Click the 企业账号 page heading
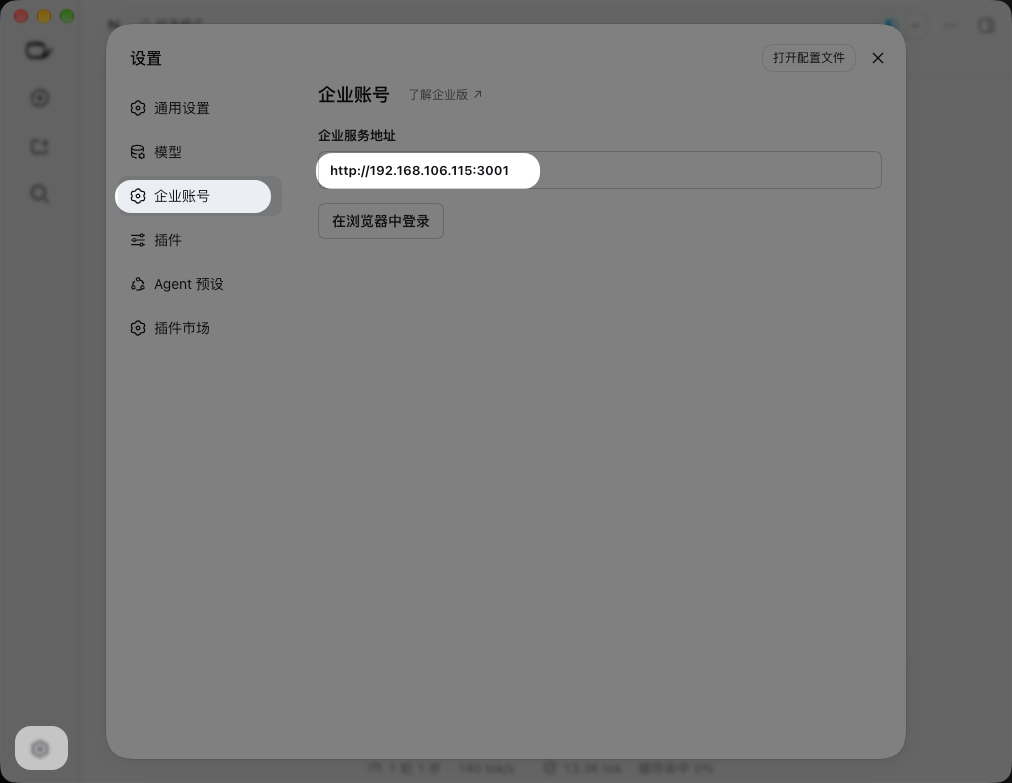The width and height of the screenshot is (1012, 783). point(354,95)
